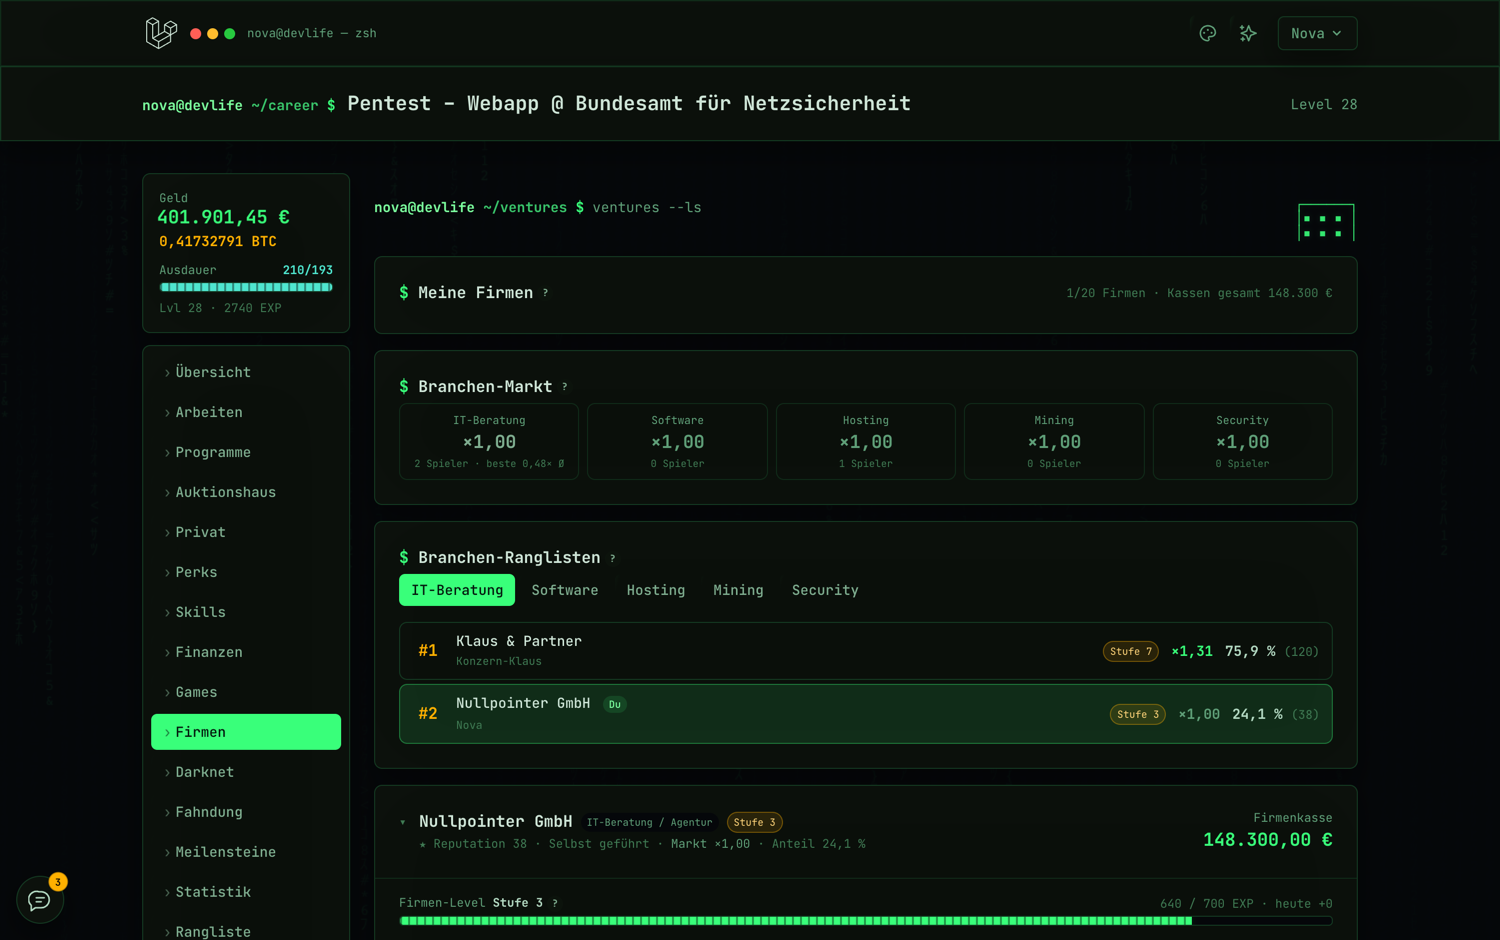Click the Du badge next to Nullpointer
Screen dimensions: 1500x940
tap(615, 704)
